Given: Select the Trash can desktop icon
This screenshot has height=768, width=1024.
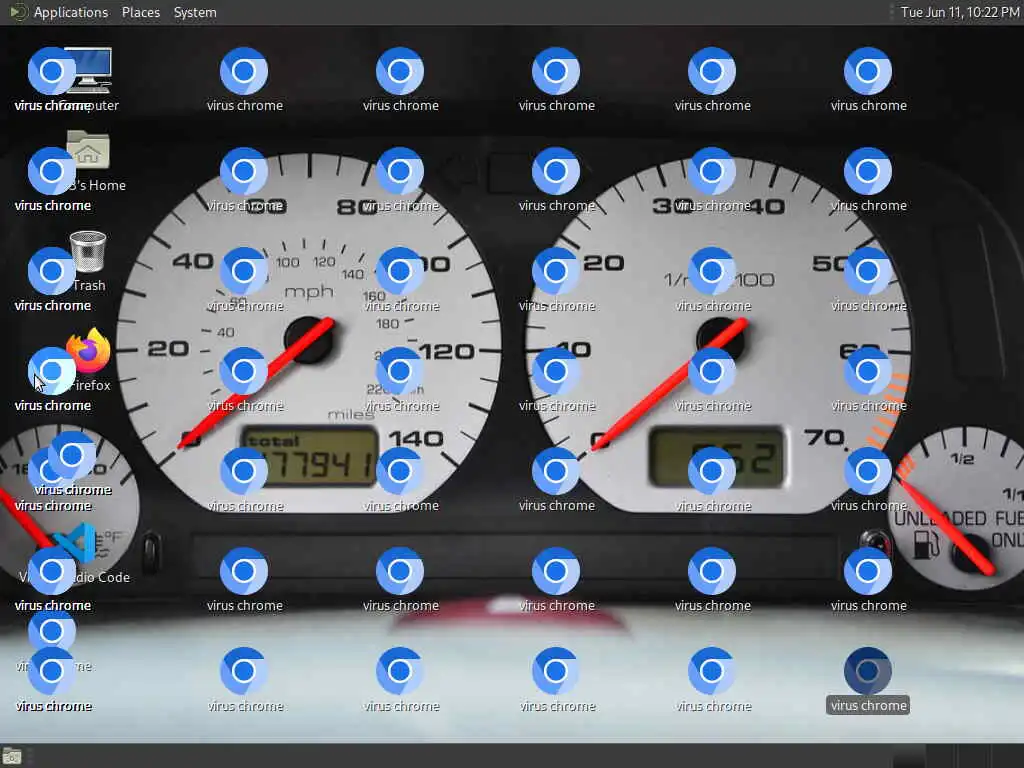Looking at the screenshot, I should coord(88,251).
